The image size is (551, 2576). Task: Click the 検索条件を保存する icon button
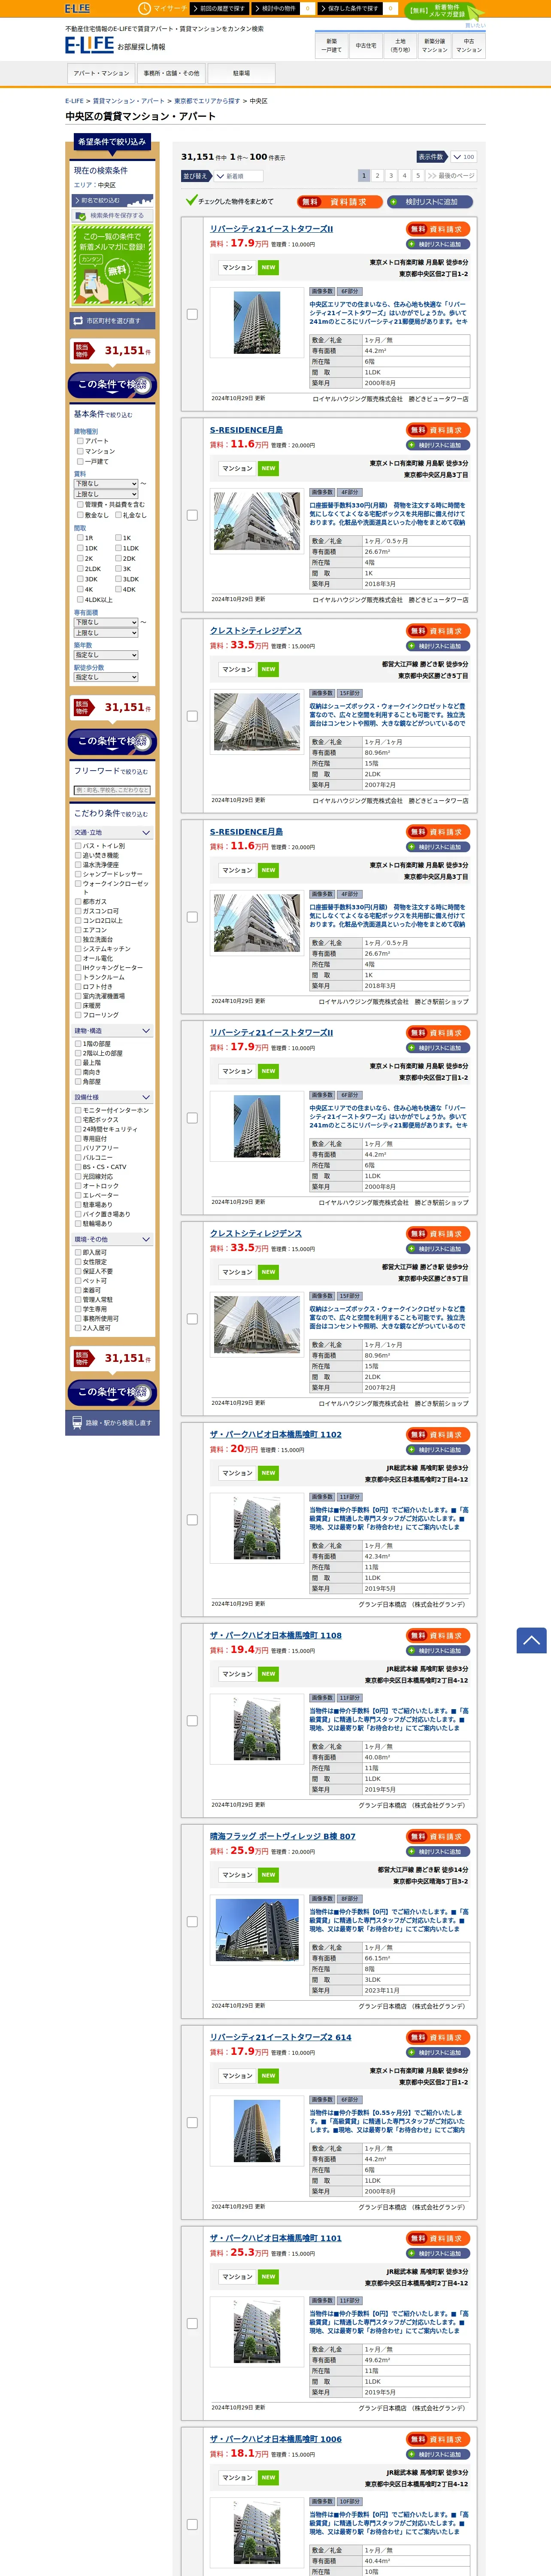(x=112, y=215)
